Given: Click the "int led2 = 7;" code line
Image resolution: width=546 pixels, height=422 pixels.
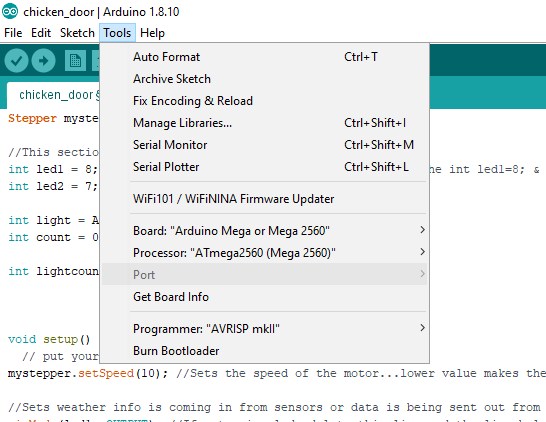Looking at the screenshot, I should click(x=53, y=186).
